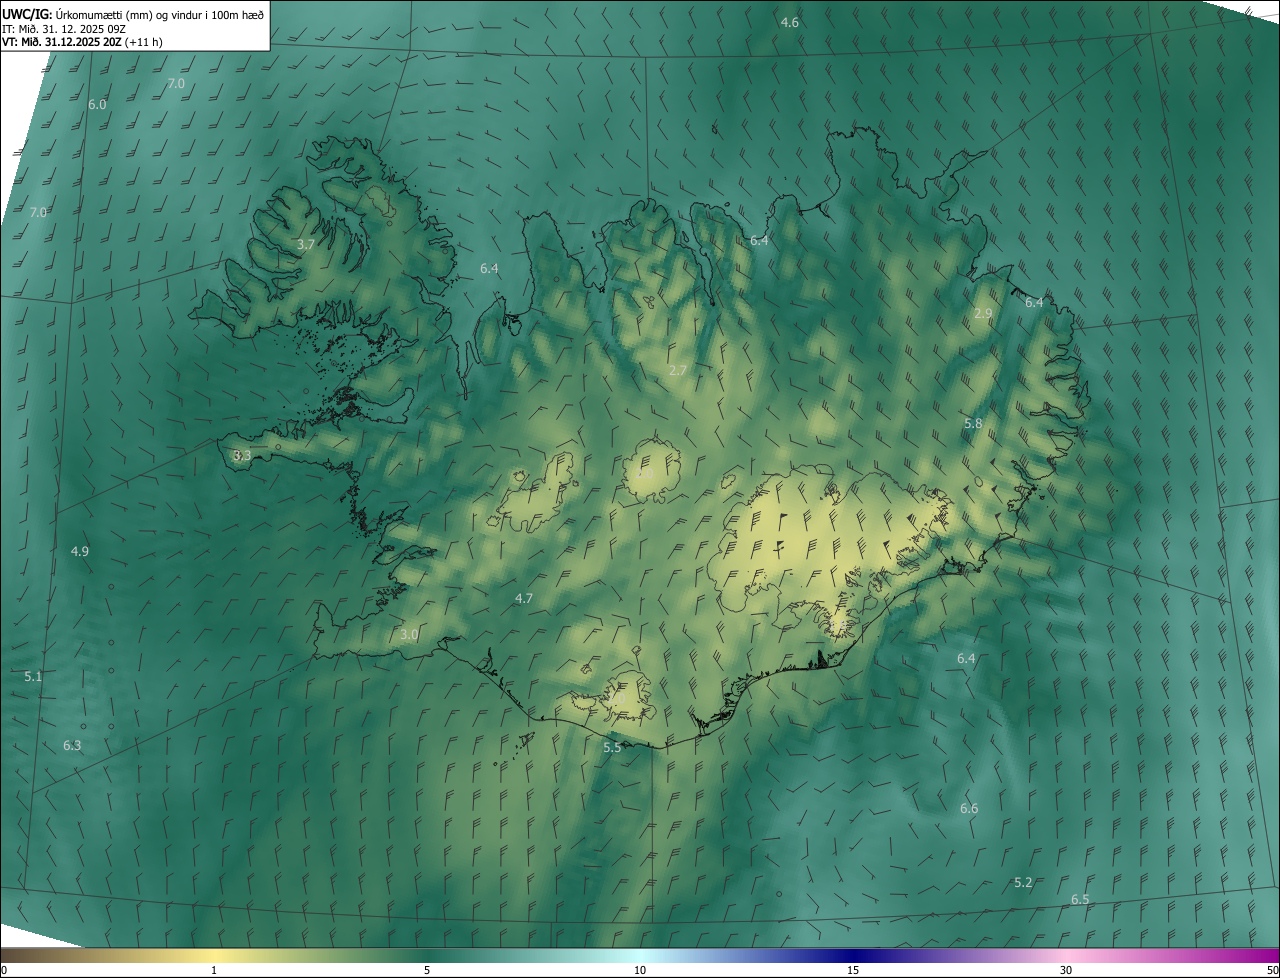Image resolution: width=1280 pixels, height=978 pixels.
Task: Click the '5' tick on the color scale
Action: (x=427, y=970)
